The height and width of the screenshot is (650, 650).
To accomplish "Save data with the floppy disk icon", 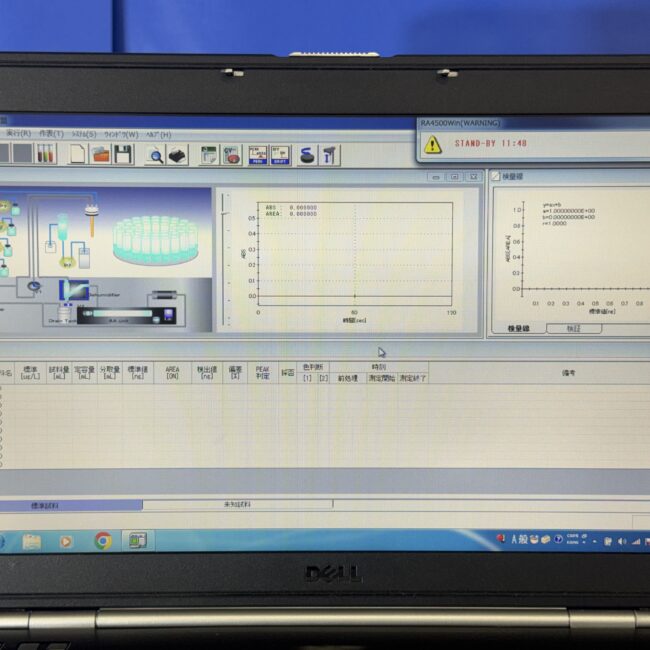I will tap(123, 154).
